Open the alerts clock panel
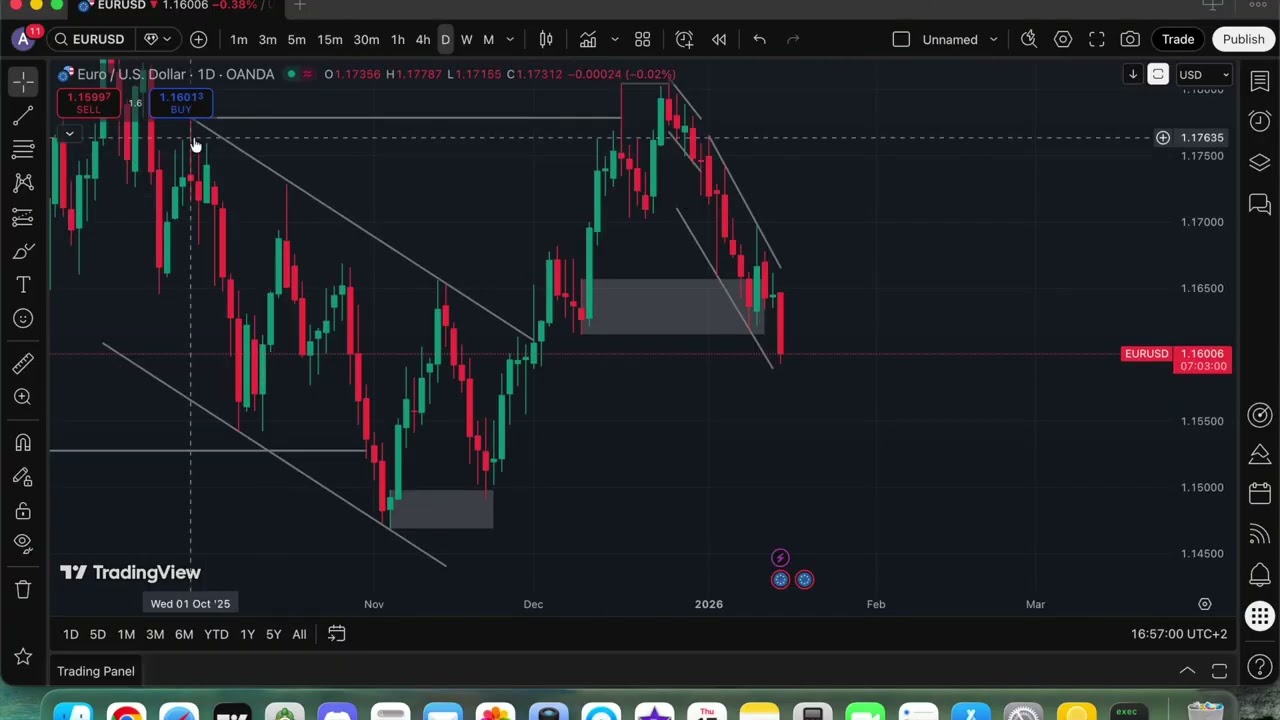Screen dimensions: 1280x720 tap(1260, 121)
